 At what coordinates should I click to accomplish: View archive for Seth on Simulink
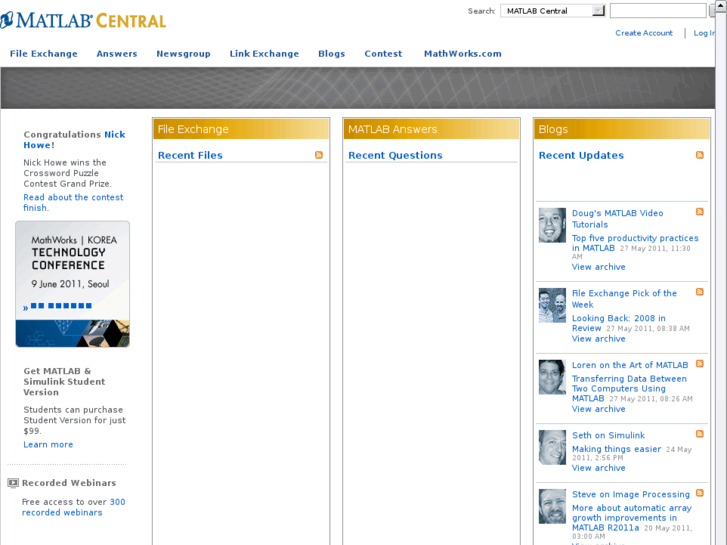(598, 468)
